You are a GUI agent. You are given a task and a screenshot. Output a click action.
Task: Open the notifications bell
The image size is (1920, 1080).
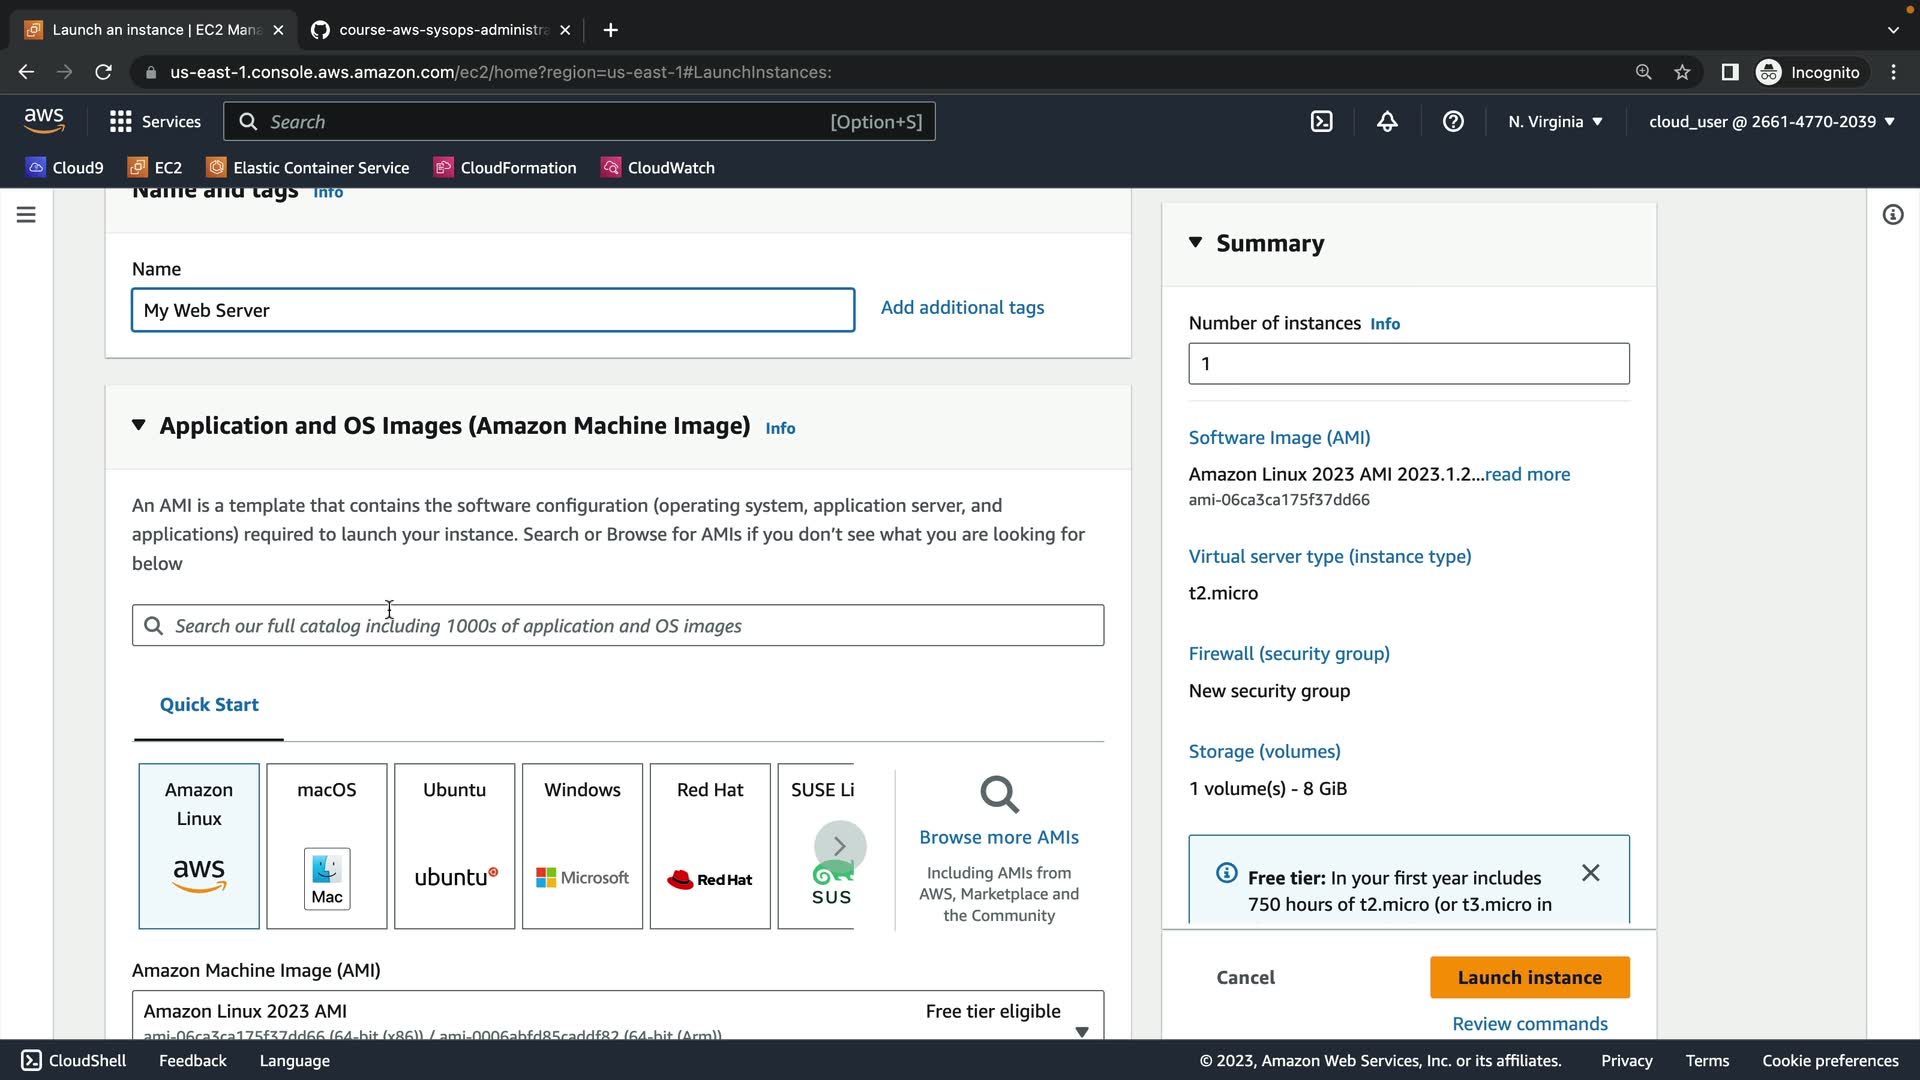coord(1387,122)
